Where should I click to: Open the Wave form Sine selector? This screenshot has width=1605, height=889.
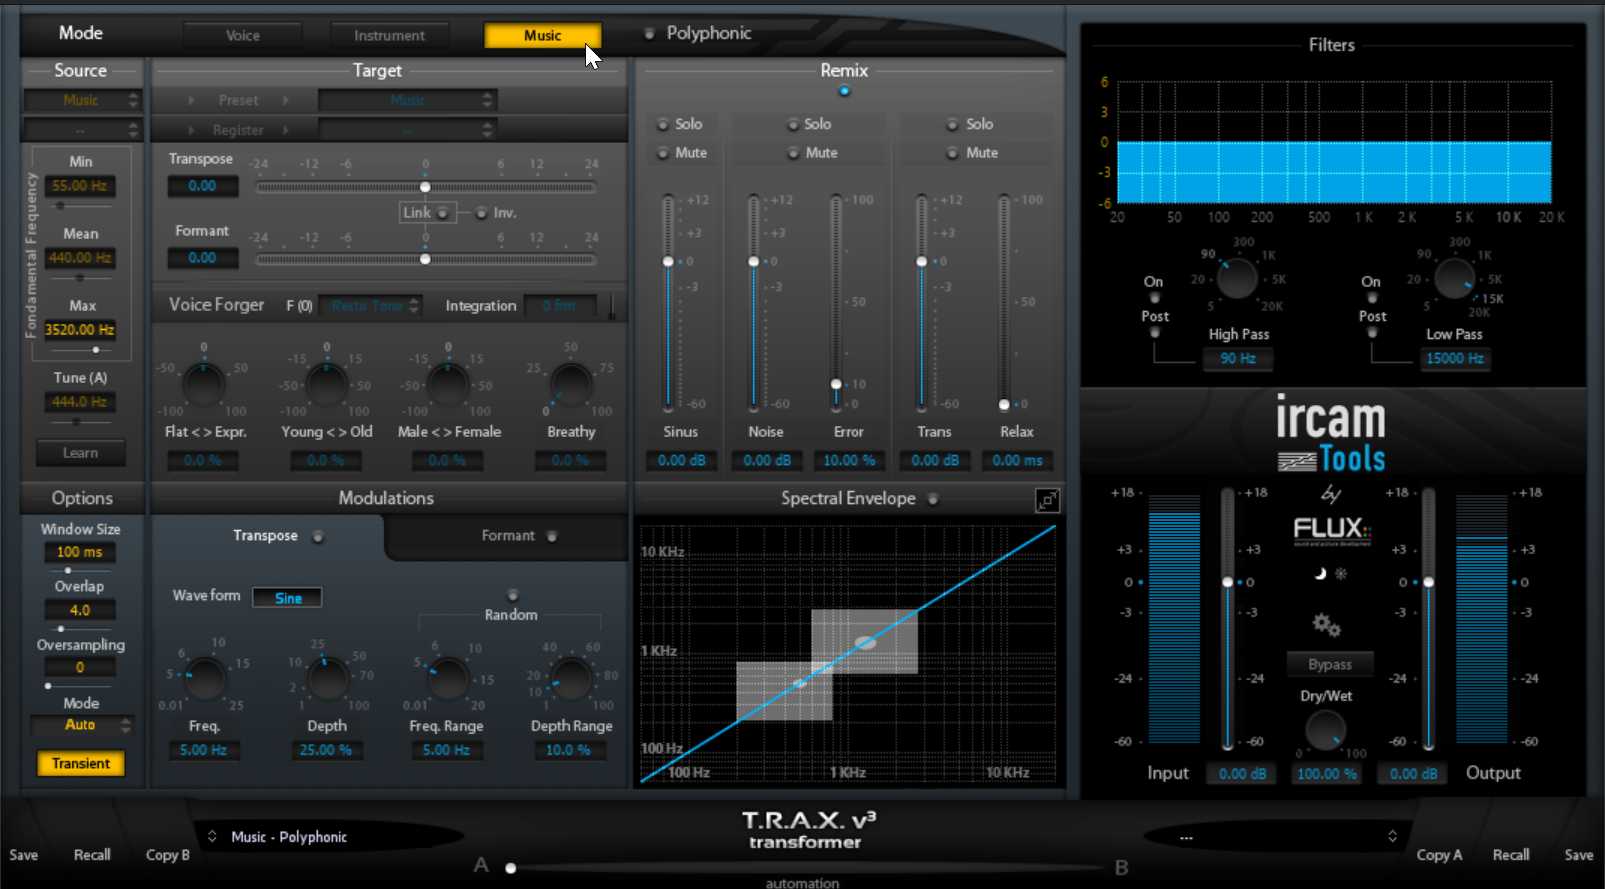287,598
